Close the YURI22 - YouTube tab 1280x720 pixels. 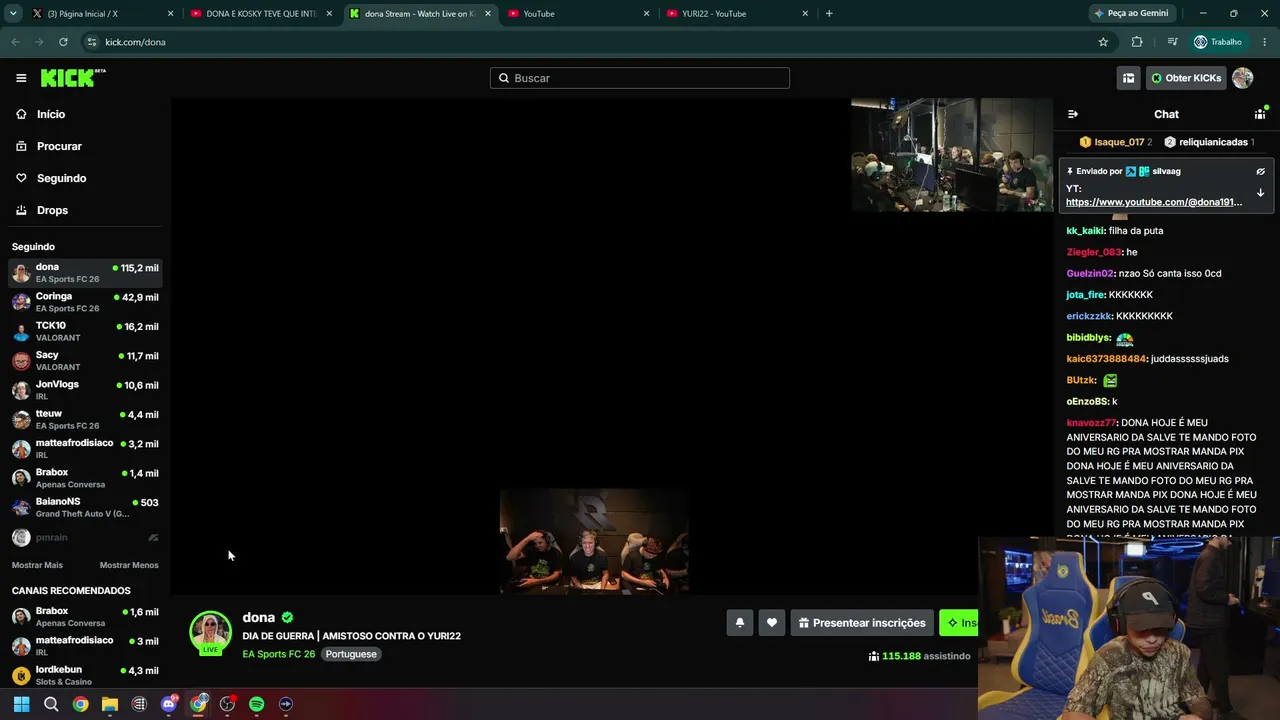coord(805,14)
